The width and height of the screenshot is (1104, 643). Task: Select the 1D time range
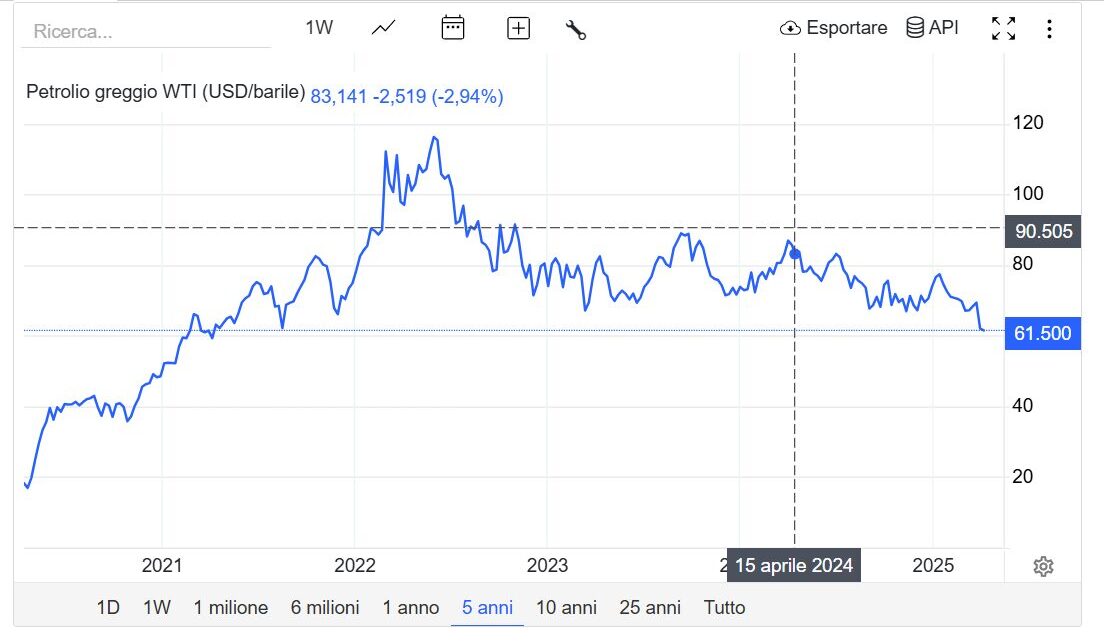(108, 607)
